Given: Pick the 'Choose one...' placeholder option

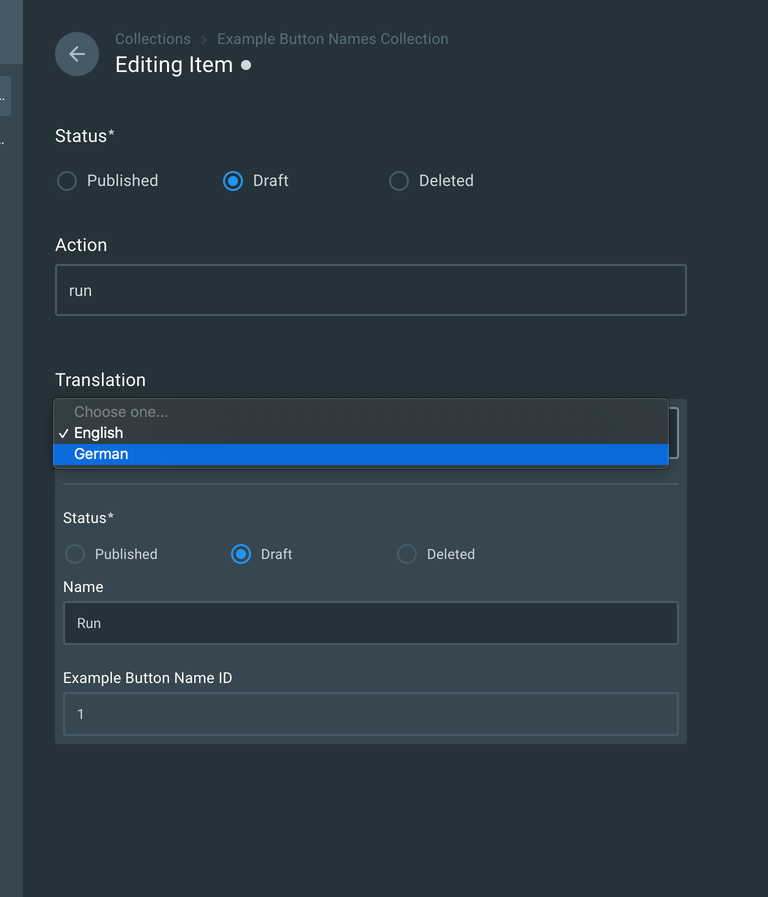Looking at the screenshot, I should coord(121,412).
